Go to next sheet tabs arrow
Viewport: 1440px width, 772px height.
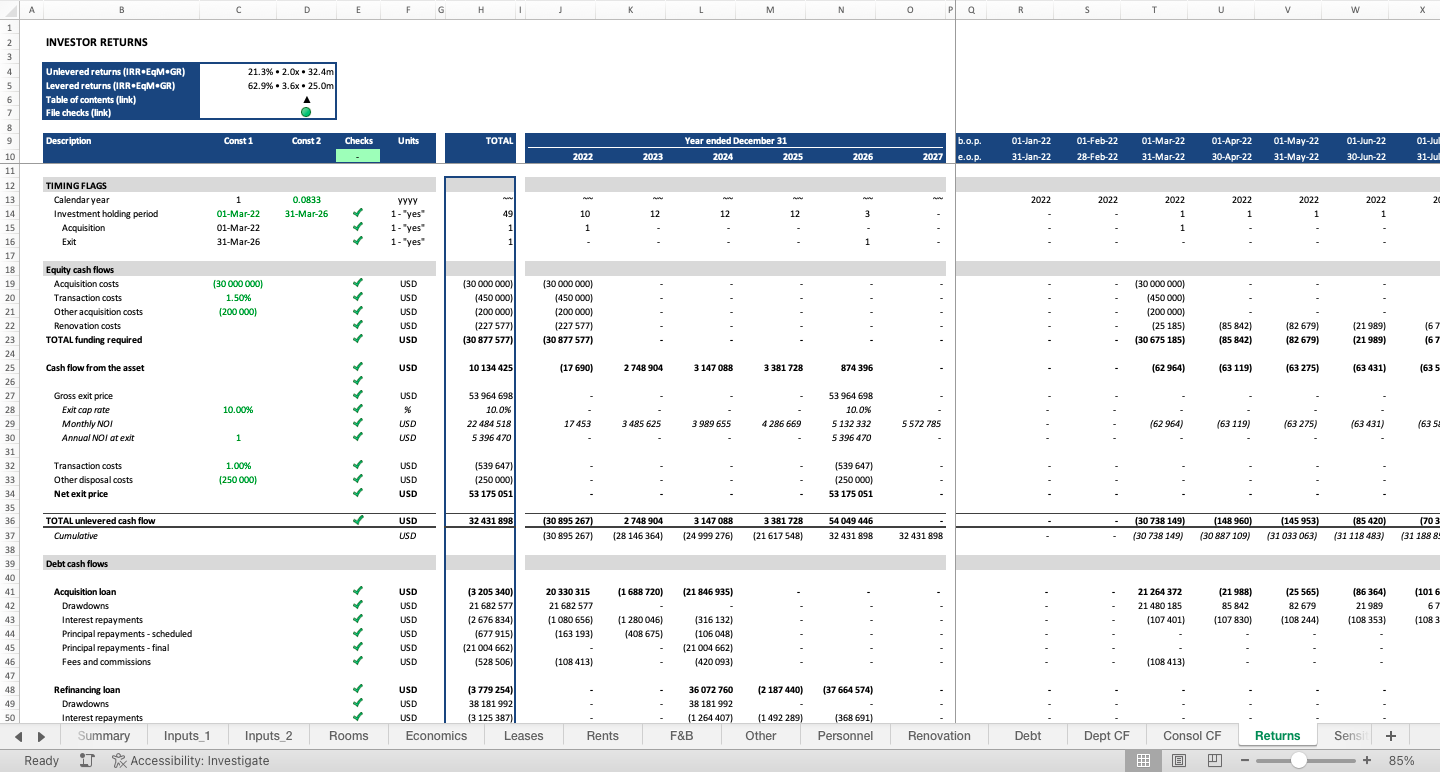[41, 736]
